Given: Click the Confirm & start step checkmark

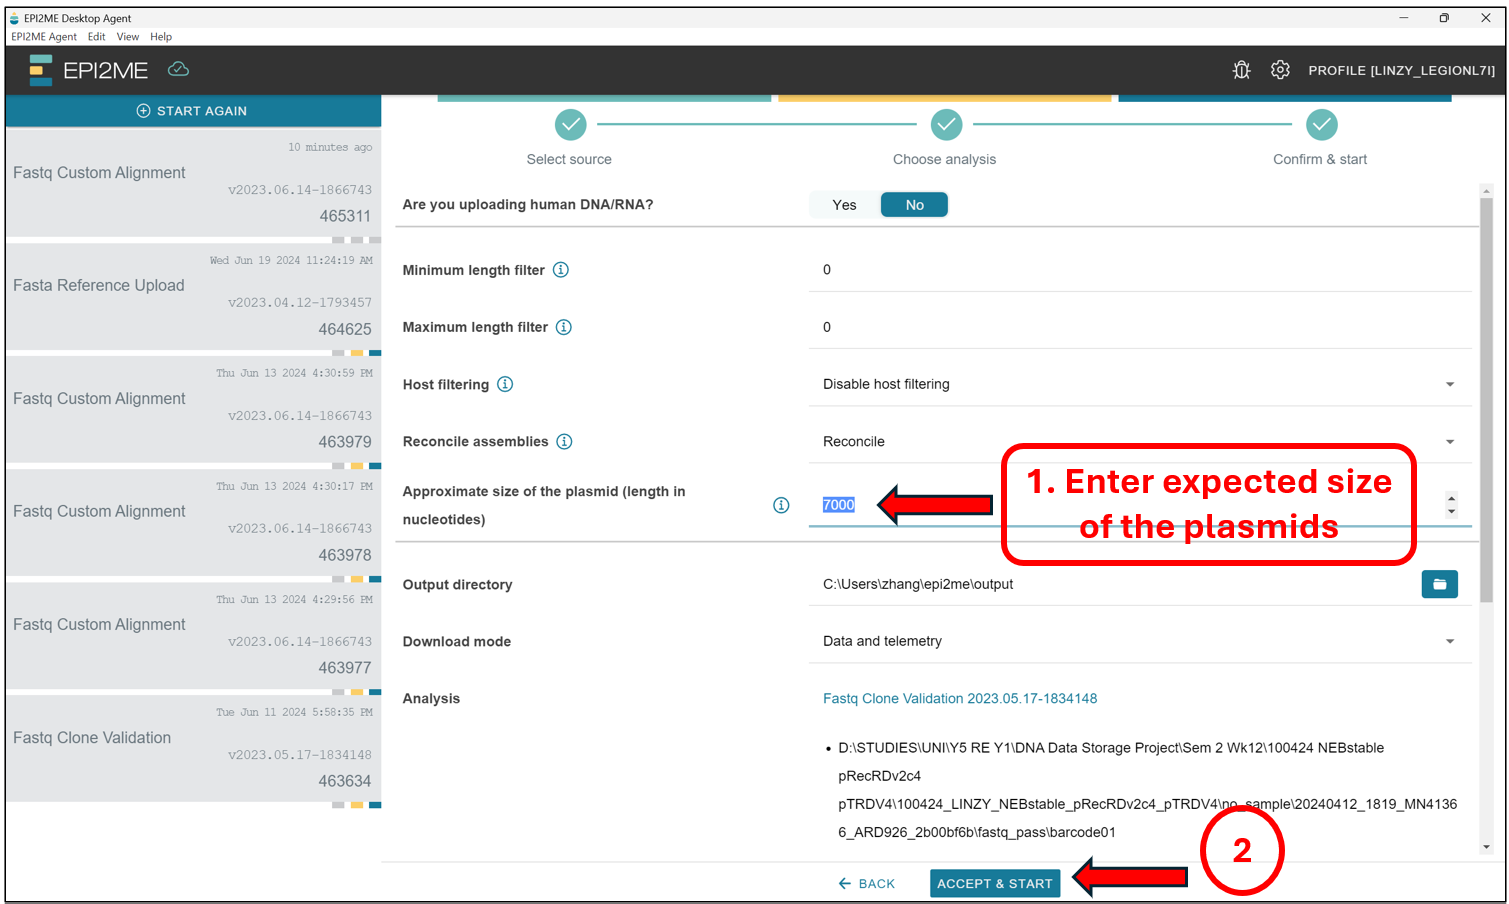Looking at the screenshot, I should 1321,125.
